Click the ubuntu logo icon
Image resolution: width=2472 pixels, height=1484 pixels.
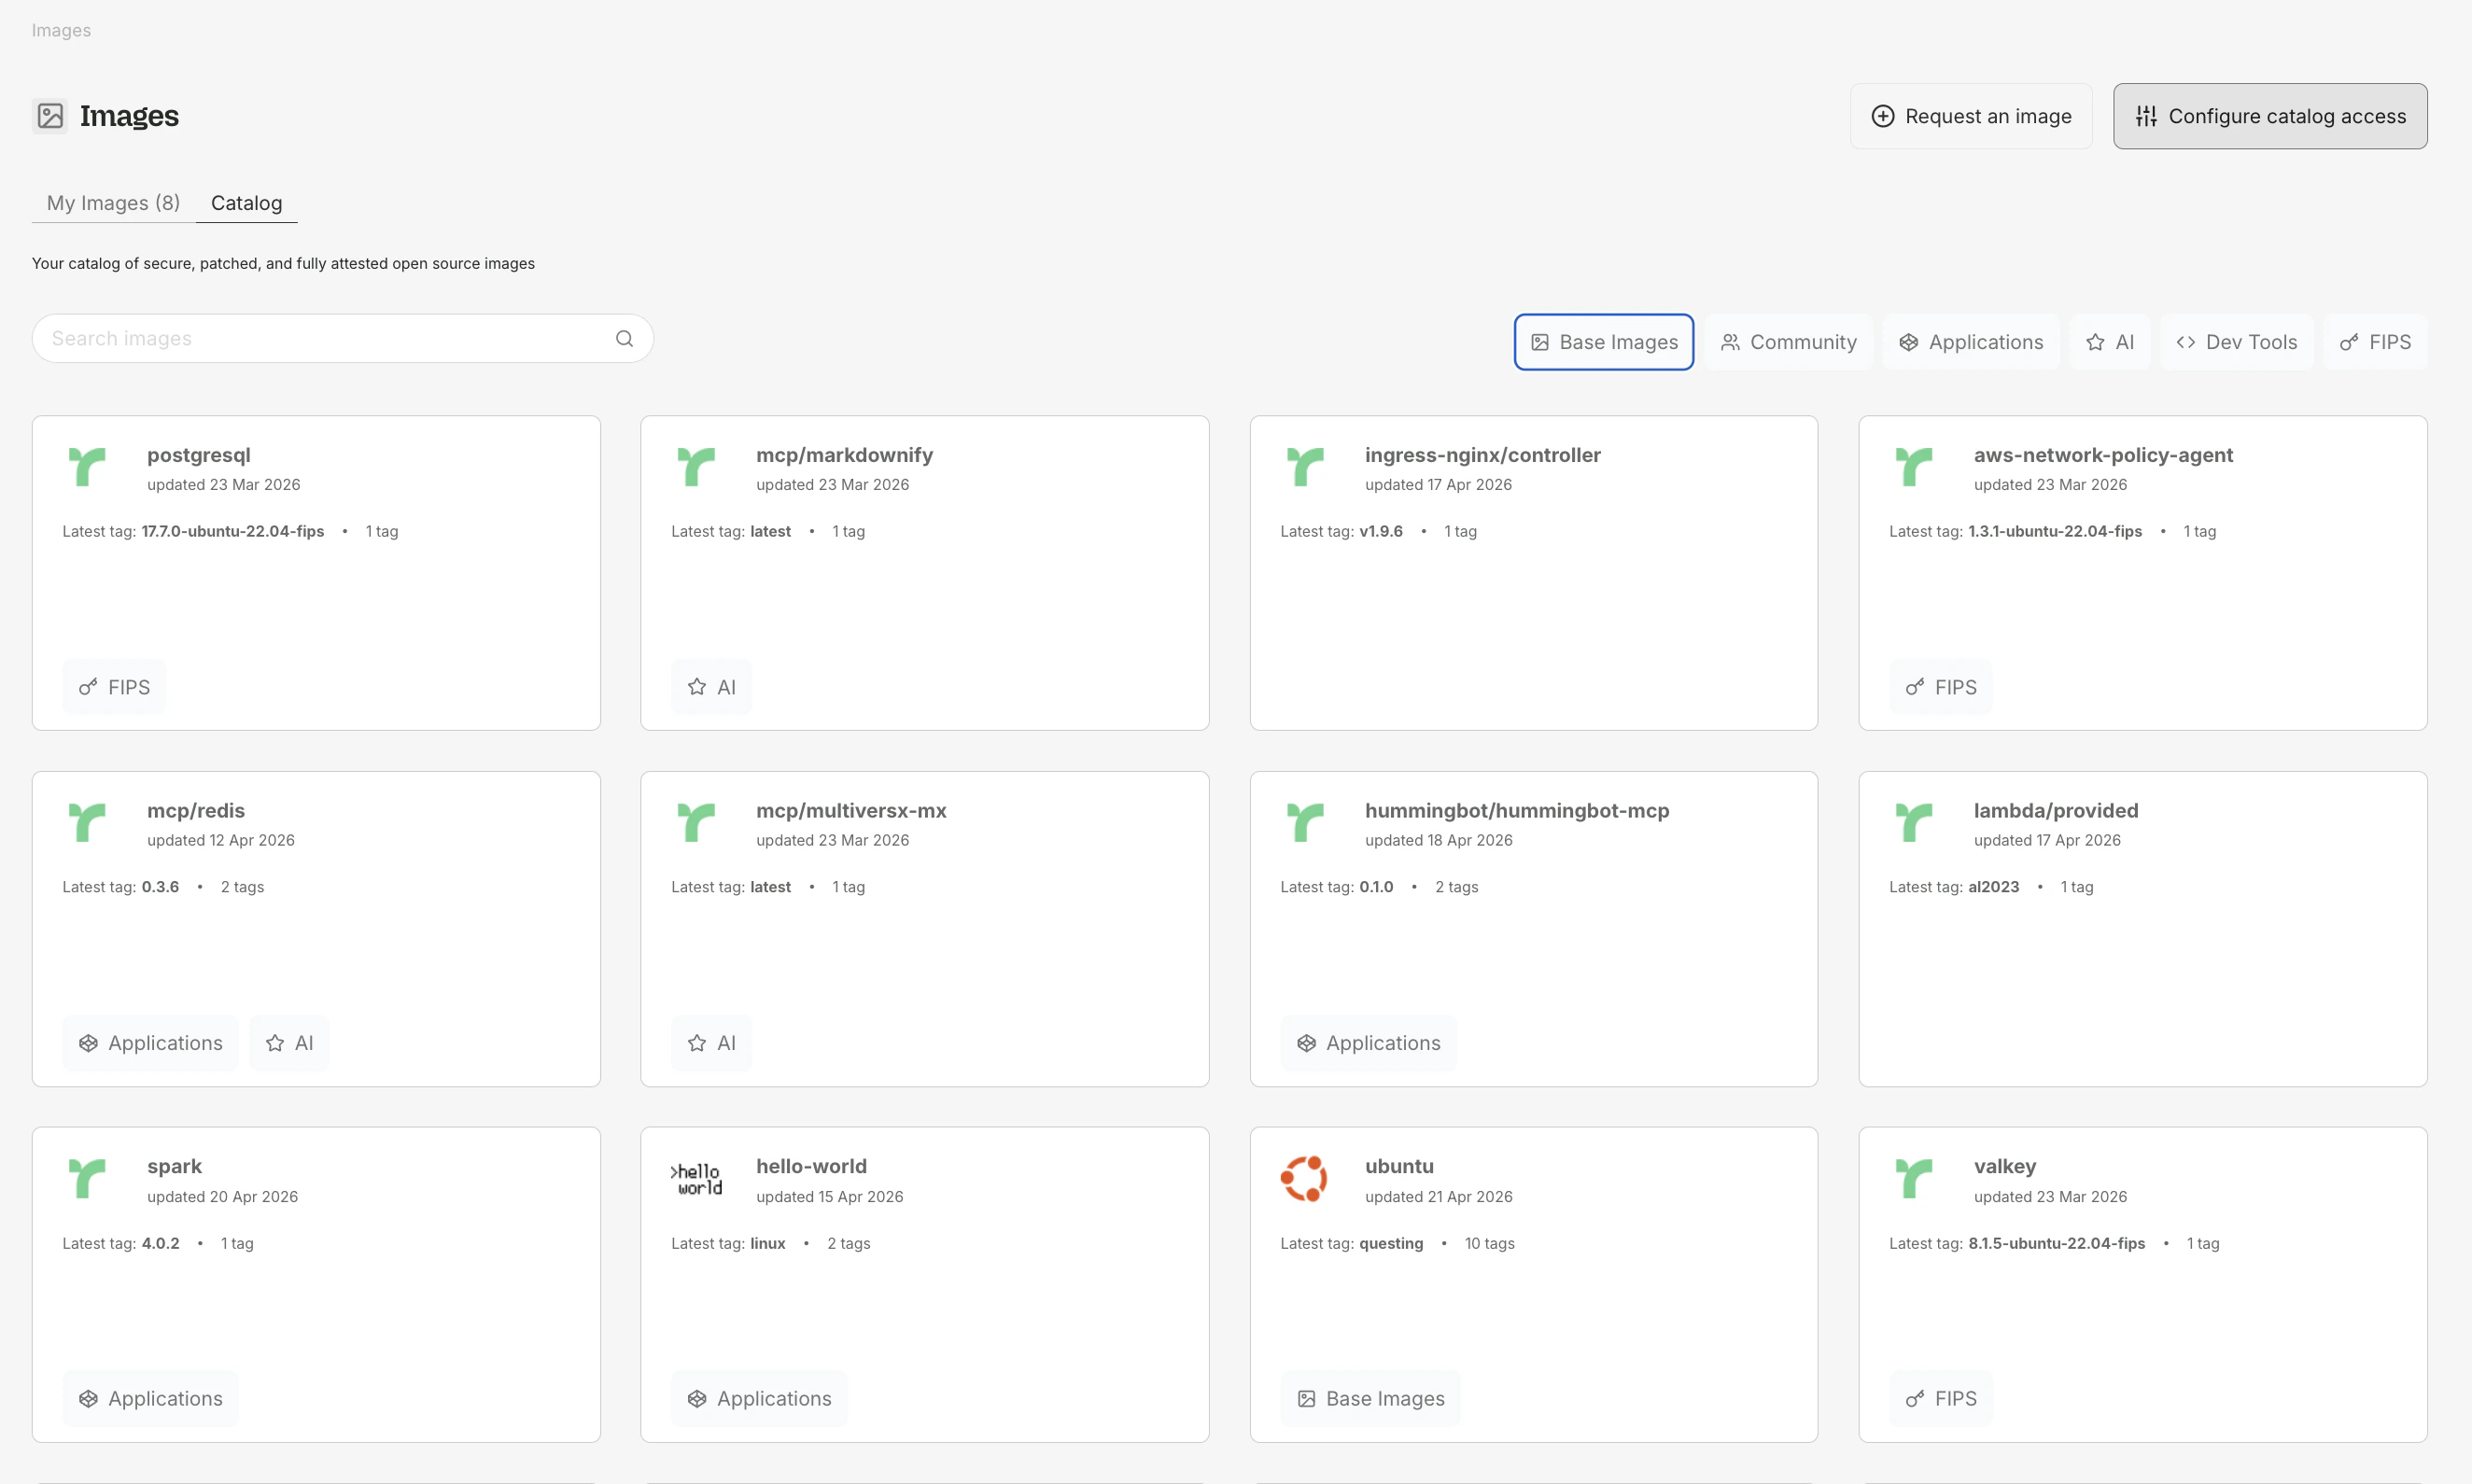pyautogui.click(x=1304, y=1179)
